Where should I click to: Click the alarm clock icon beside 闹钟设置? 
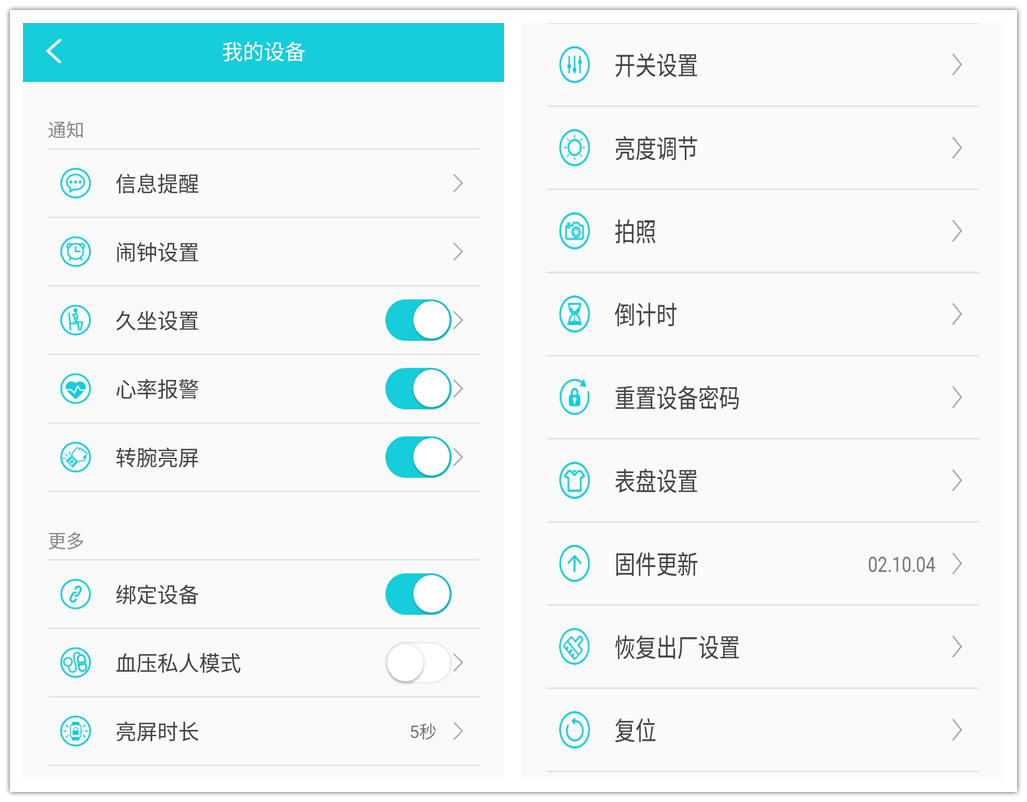point(75,252)
